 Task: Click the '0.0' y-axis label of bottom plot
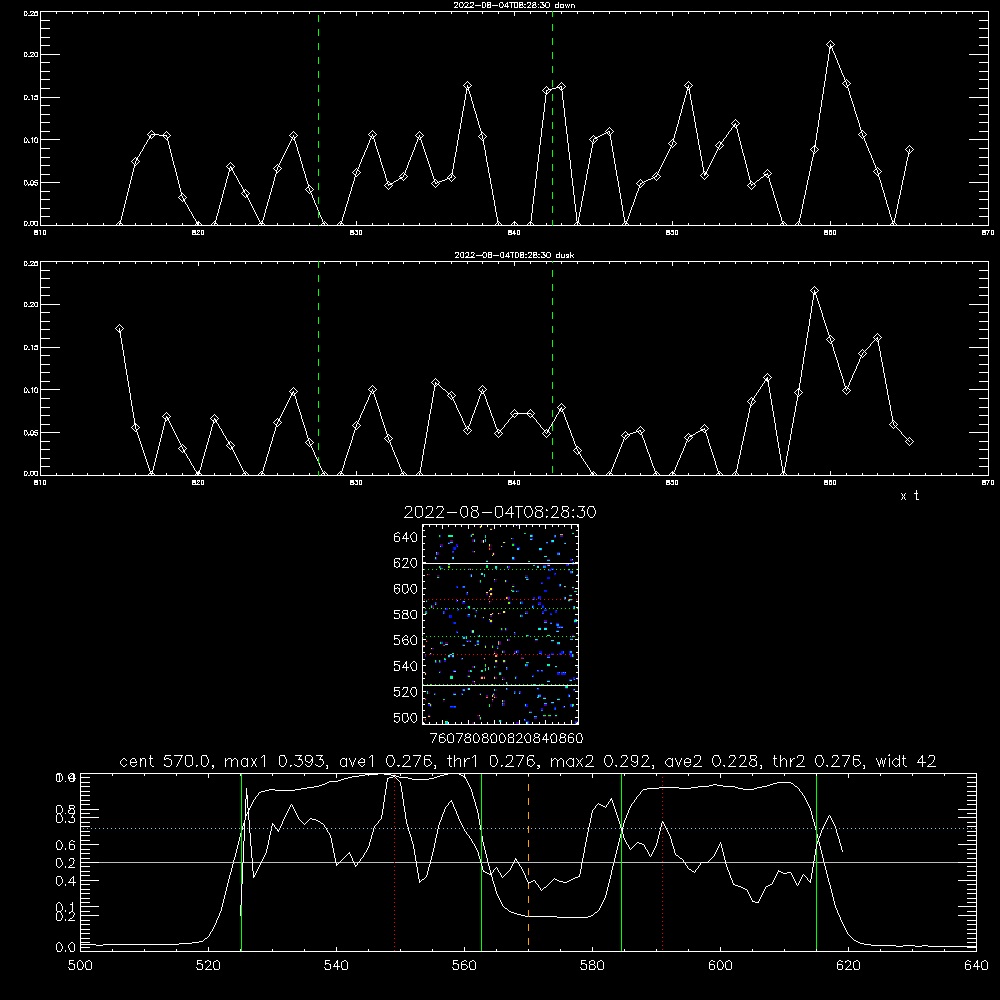point(66,947)
